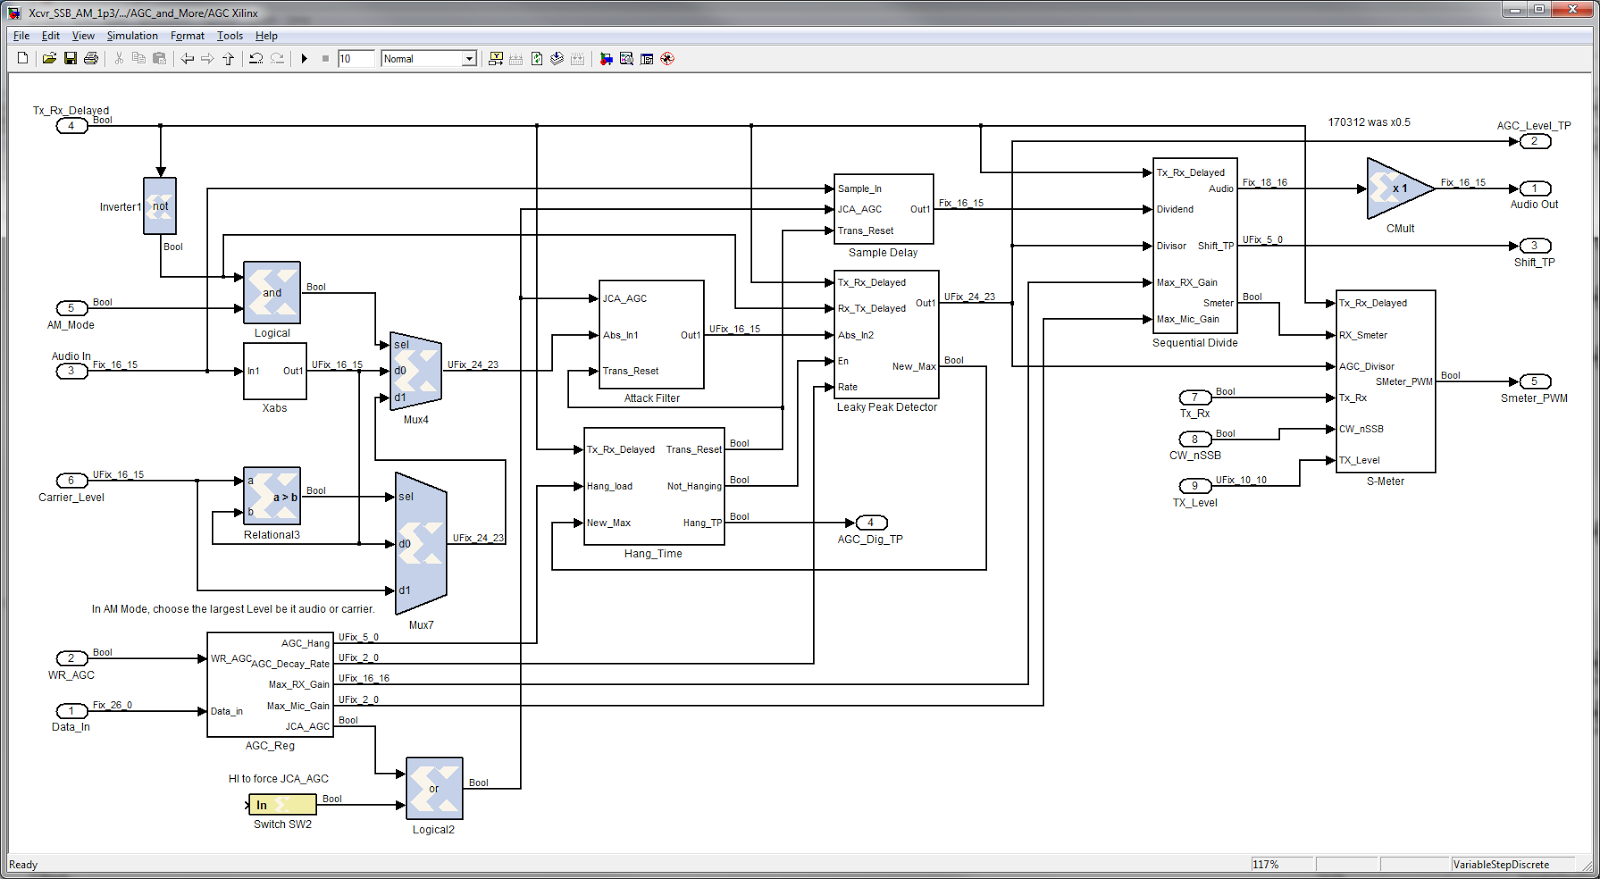
Task: Open the Simulation menu
Action: (132, 36)
